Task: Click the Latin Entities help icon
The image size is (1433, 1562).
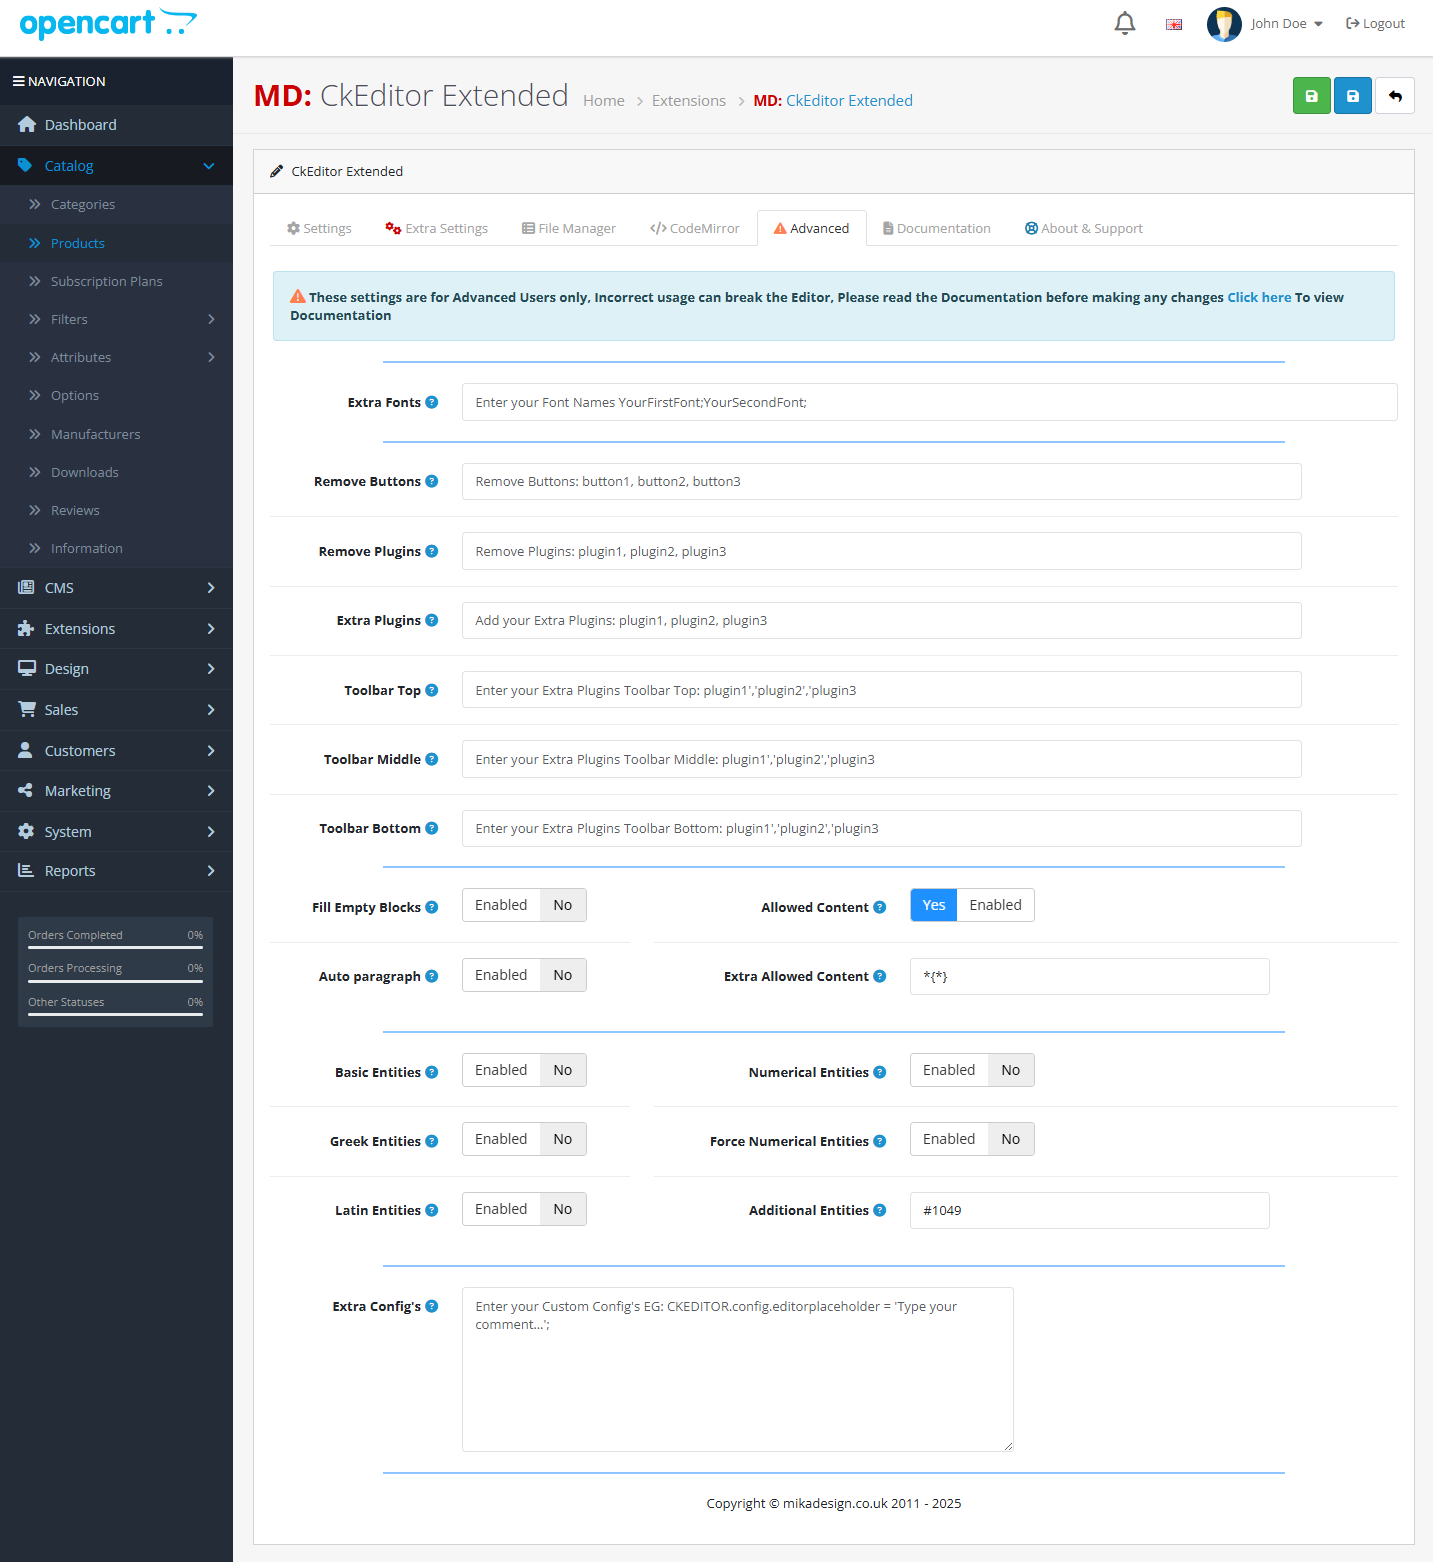Action: pyautogui.click(x=432, y=1210)
